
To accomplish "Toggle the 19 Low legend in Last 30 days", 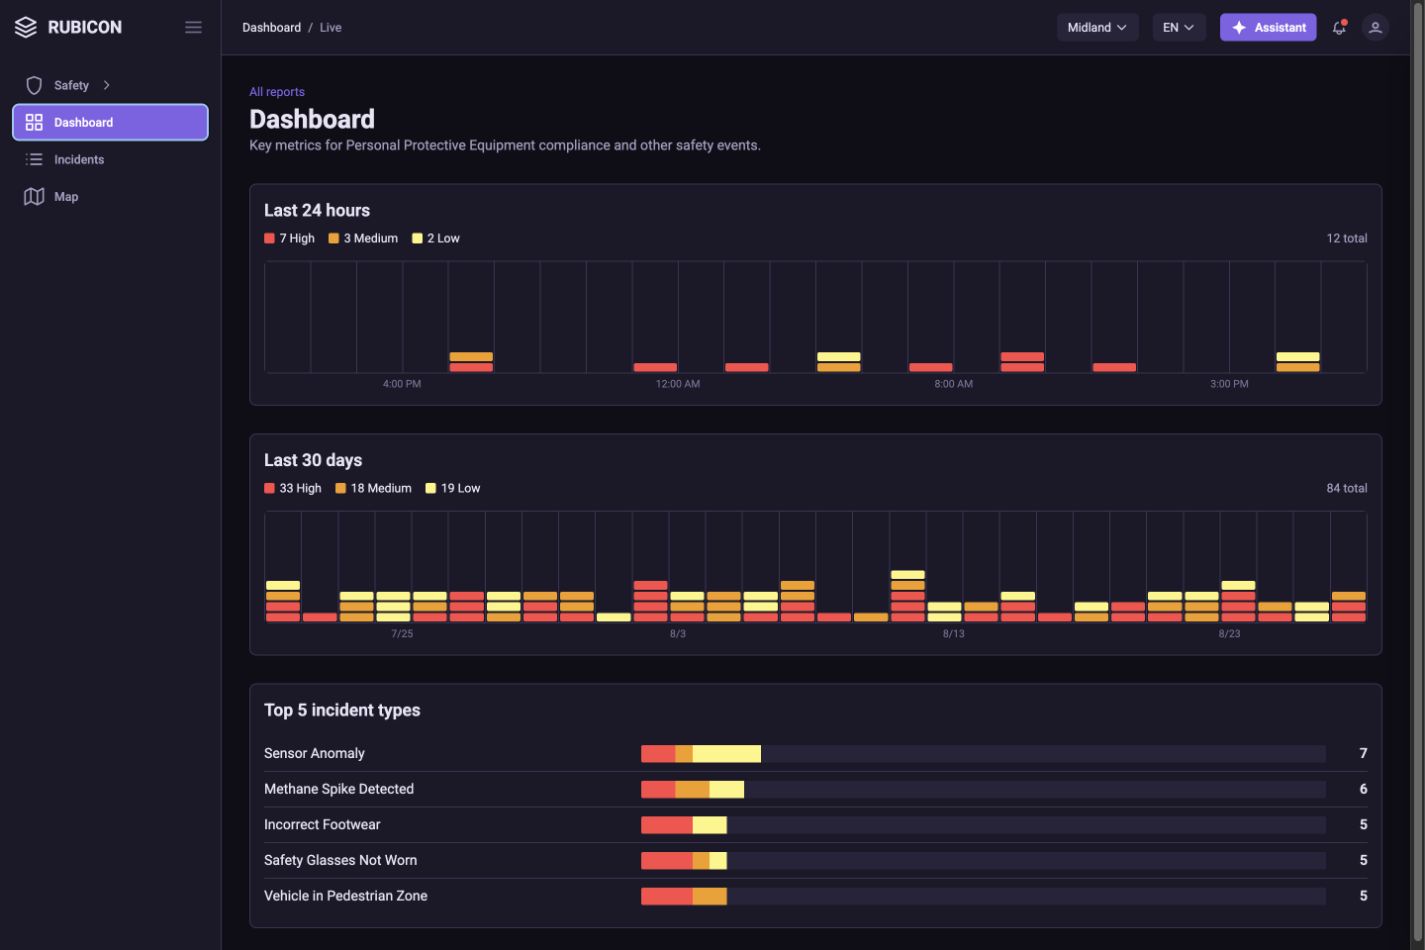I will tap(453, 488).
